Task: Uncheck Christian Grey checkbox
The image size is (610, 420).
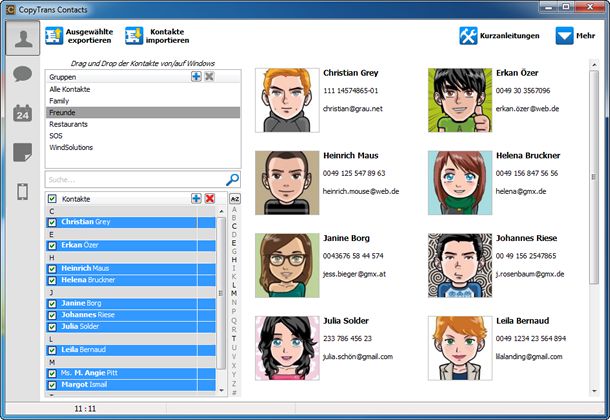Action: point(52,222)
